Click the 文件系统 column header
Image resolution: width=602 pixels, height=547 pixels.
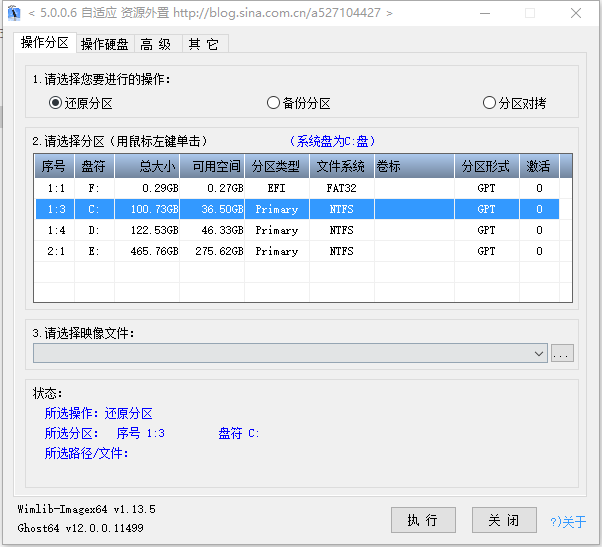[342, 166]
